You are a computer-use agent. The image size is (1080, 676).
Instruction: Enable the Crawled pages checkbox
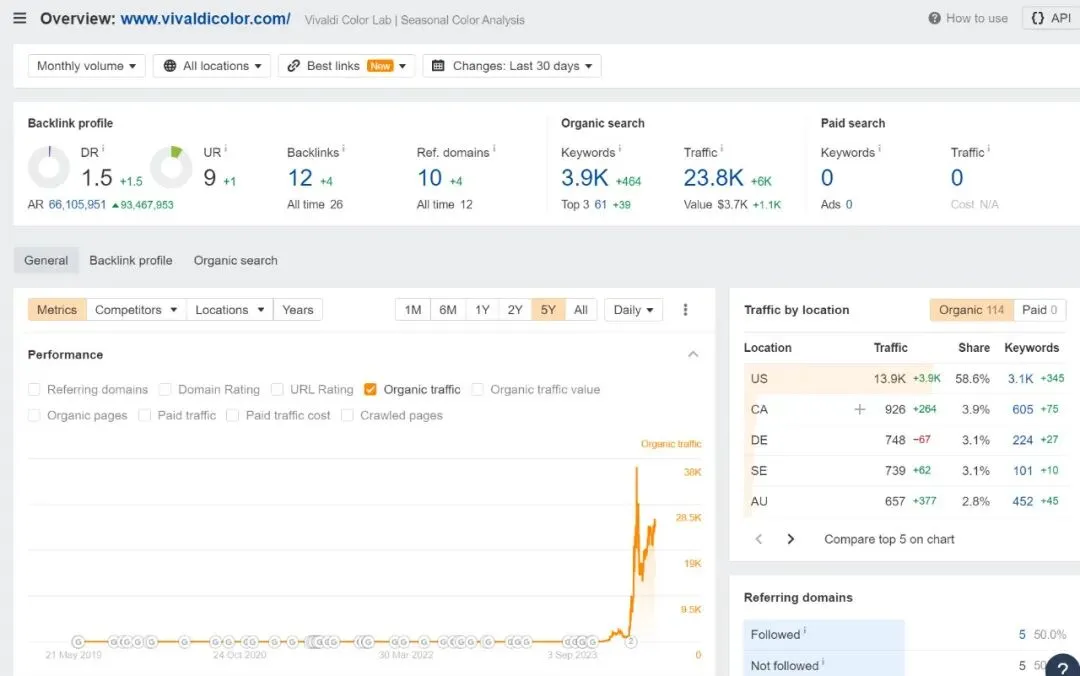pyautogui.click(x=347, y=416)
